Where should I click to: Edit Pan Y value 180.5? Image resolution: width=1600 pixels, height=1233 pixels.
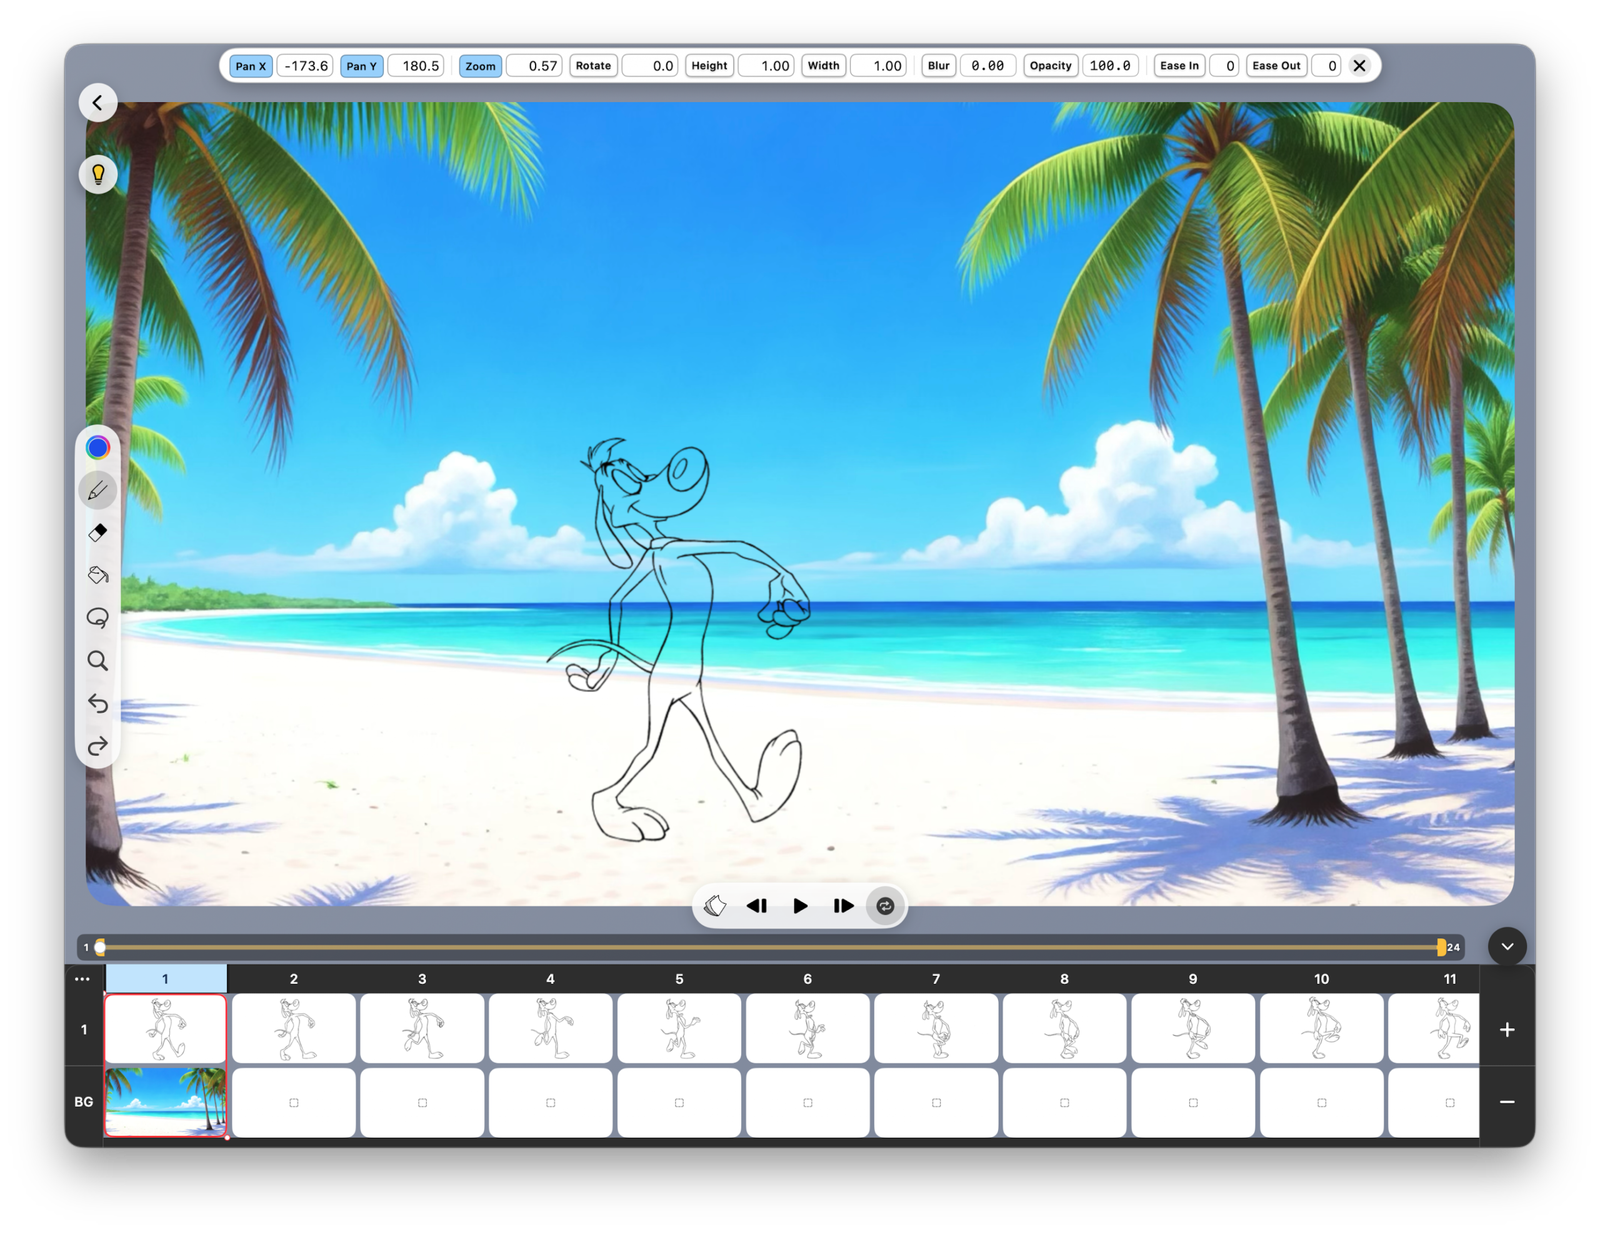(416, 66)
